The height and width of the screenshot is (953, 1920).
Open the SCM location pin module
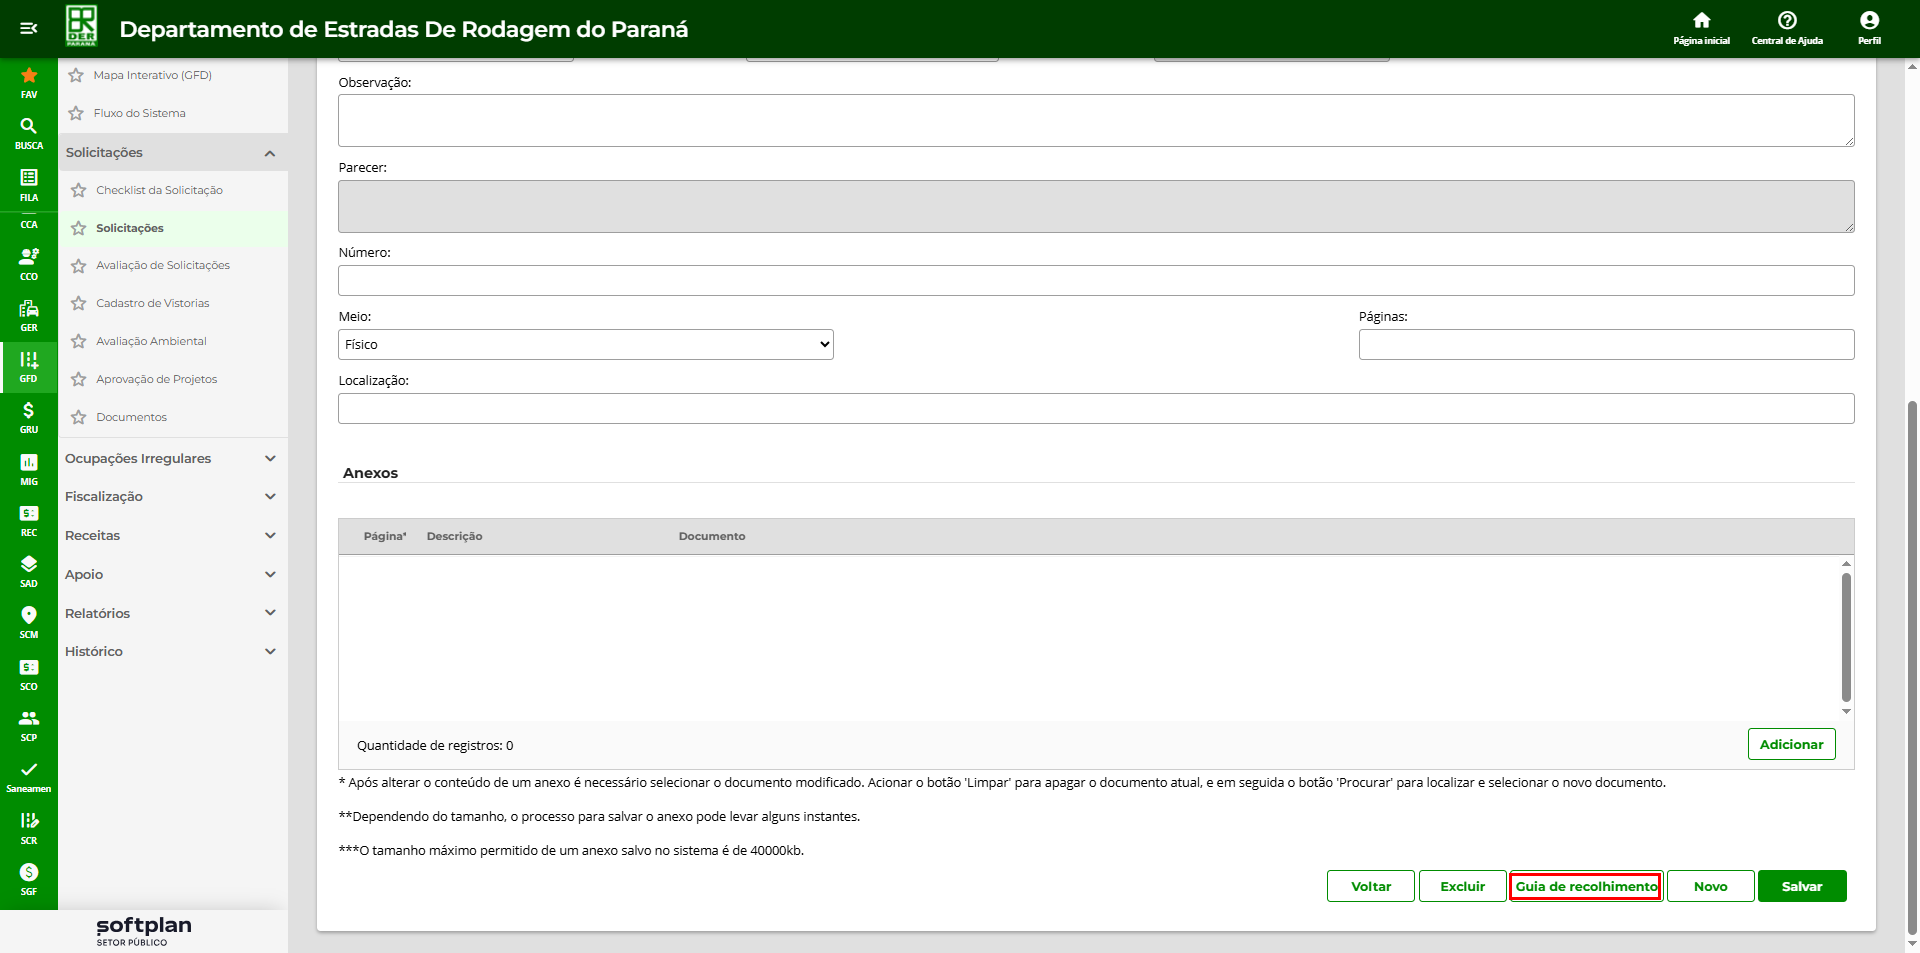pos(29,621)
